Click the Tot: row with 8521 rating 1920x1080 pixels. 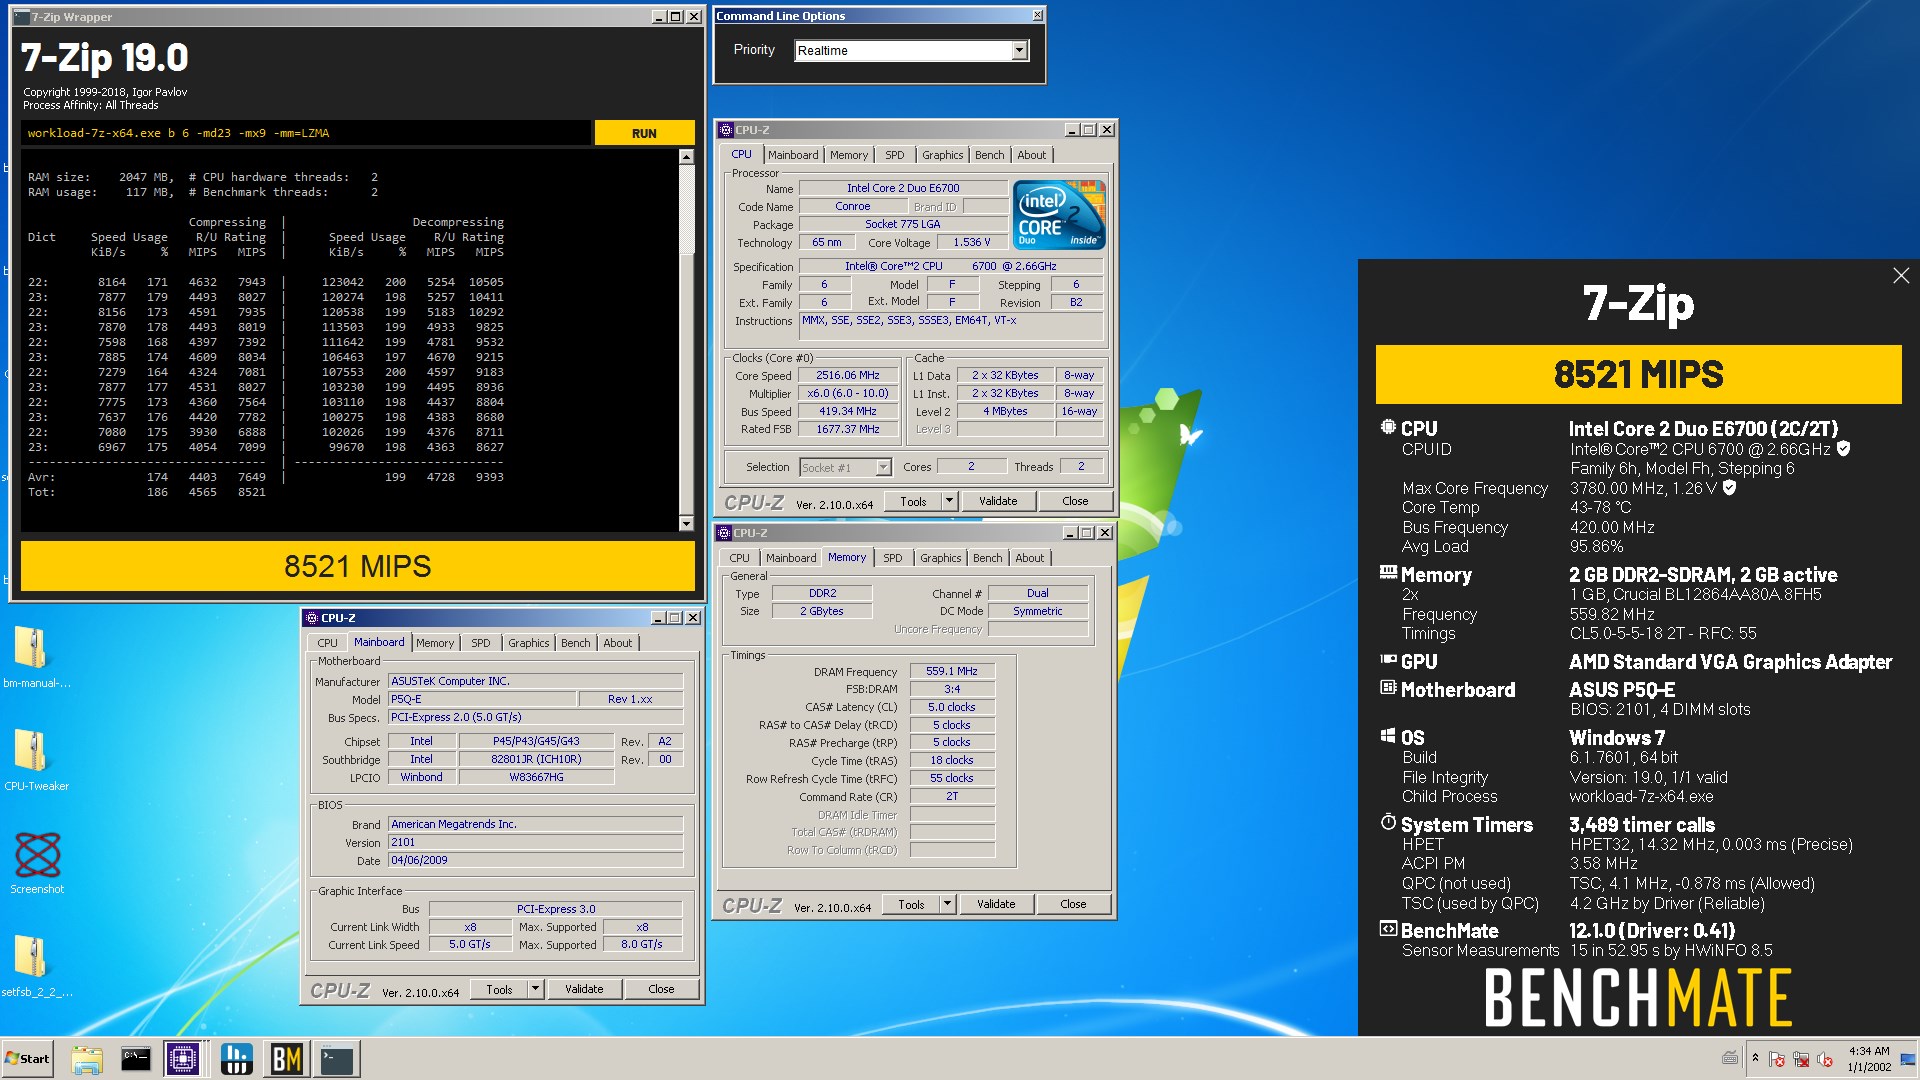[147, 492]
